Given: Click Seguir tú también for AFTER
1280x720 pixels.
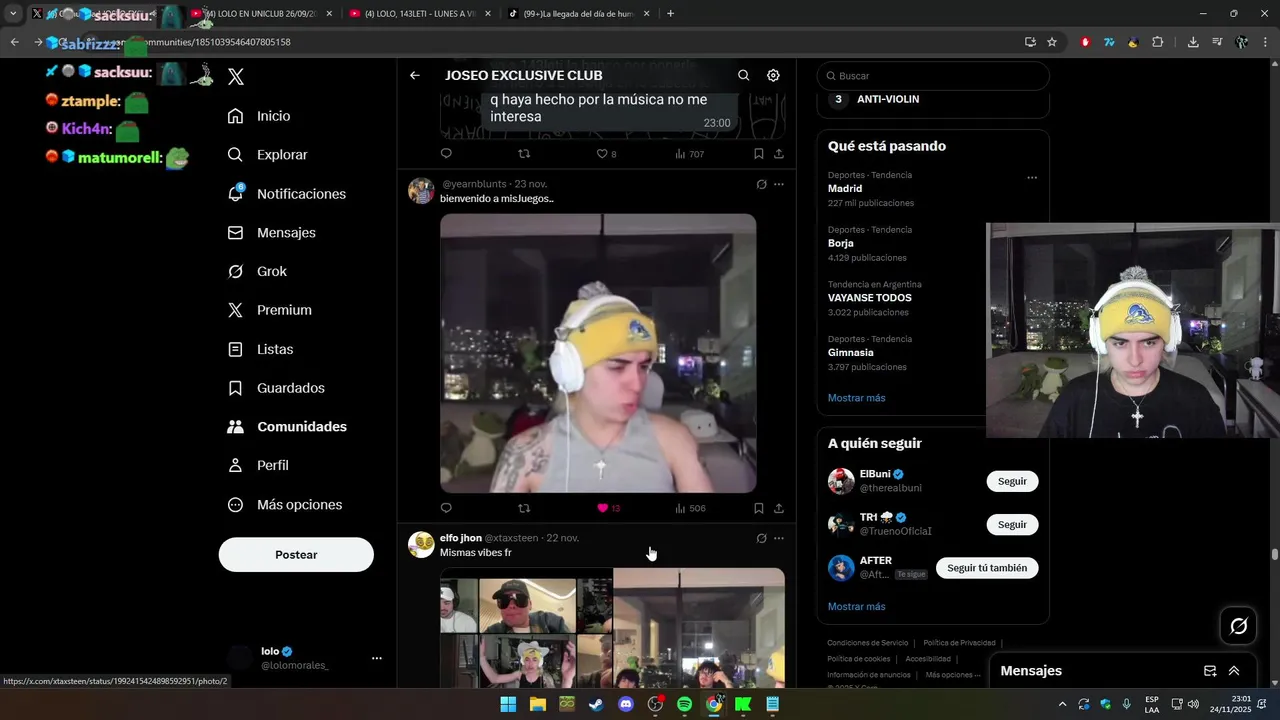Looking at the screenshot, I should [987, 568].
